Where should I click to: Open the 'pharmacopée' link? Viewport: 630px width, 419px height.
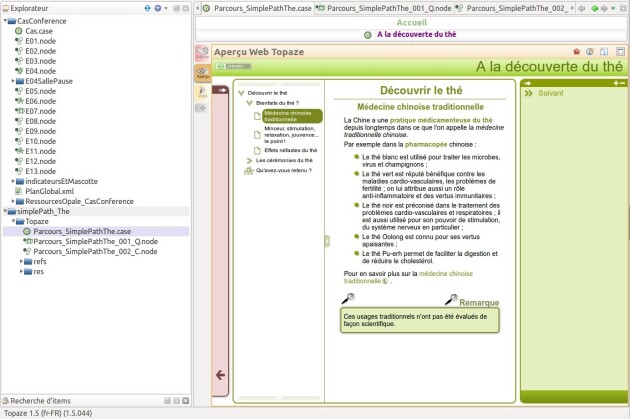[426, 144]
